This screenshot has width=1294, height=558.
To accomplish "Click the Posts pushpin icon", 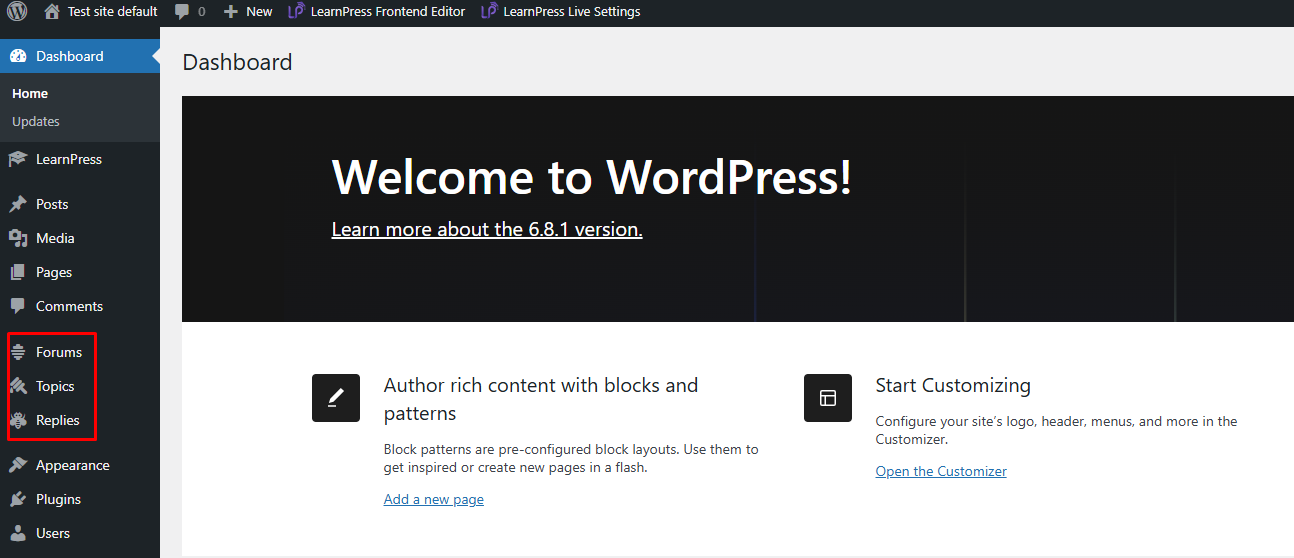I will point(18,204).
